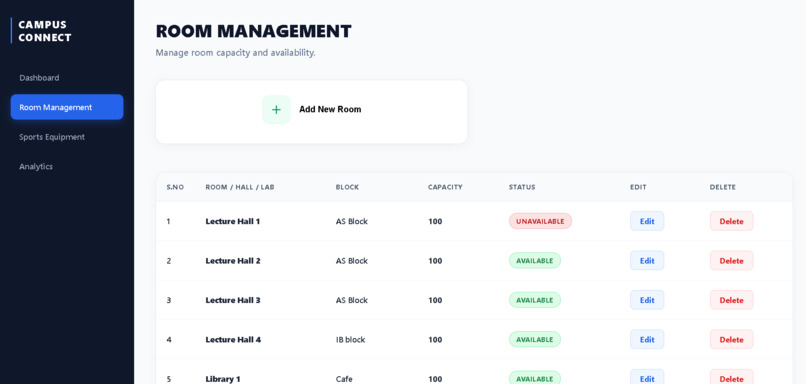Click capacity 100 of Lecture Hall 1
This screenshot has height=384, width=806.
[x=435, y=221]
